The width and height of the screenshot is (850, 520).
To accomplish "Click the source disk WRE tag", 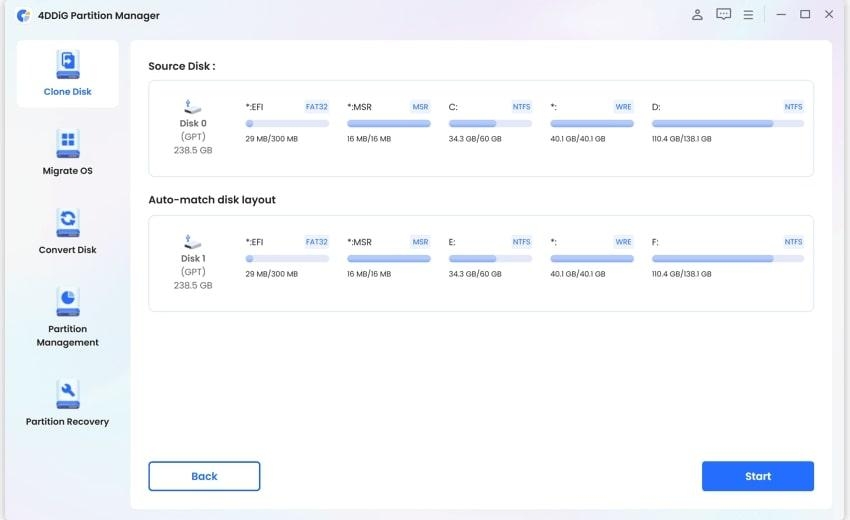I will pyautogui.click(x=623, y=107).
